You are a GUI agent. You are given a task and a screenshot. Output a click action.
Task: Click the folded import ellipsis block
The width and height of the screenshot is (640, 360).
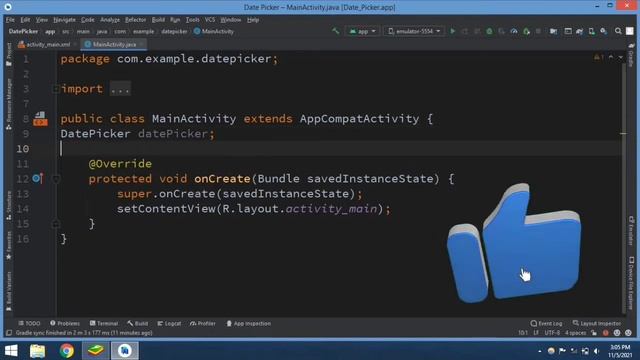(120, 89)
